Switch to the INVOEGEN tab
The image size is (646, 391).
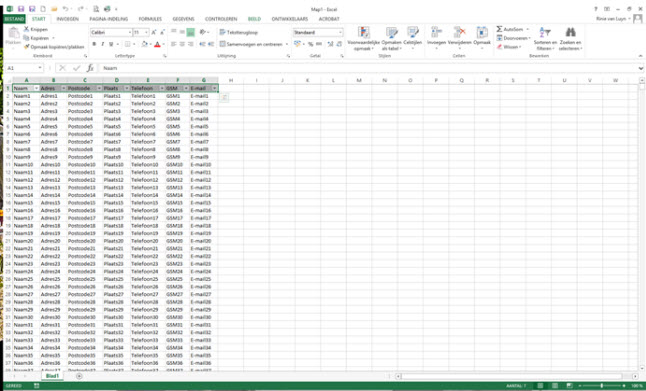tap(67, 19)
